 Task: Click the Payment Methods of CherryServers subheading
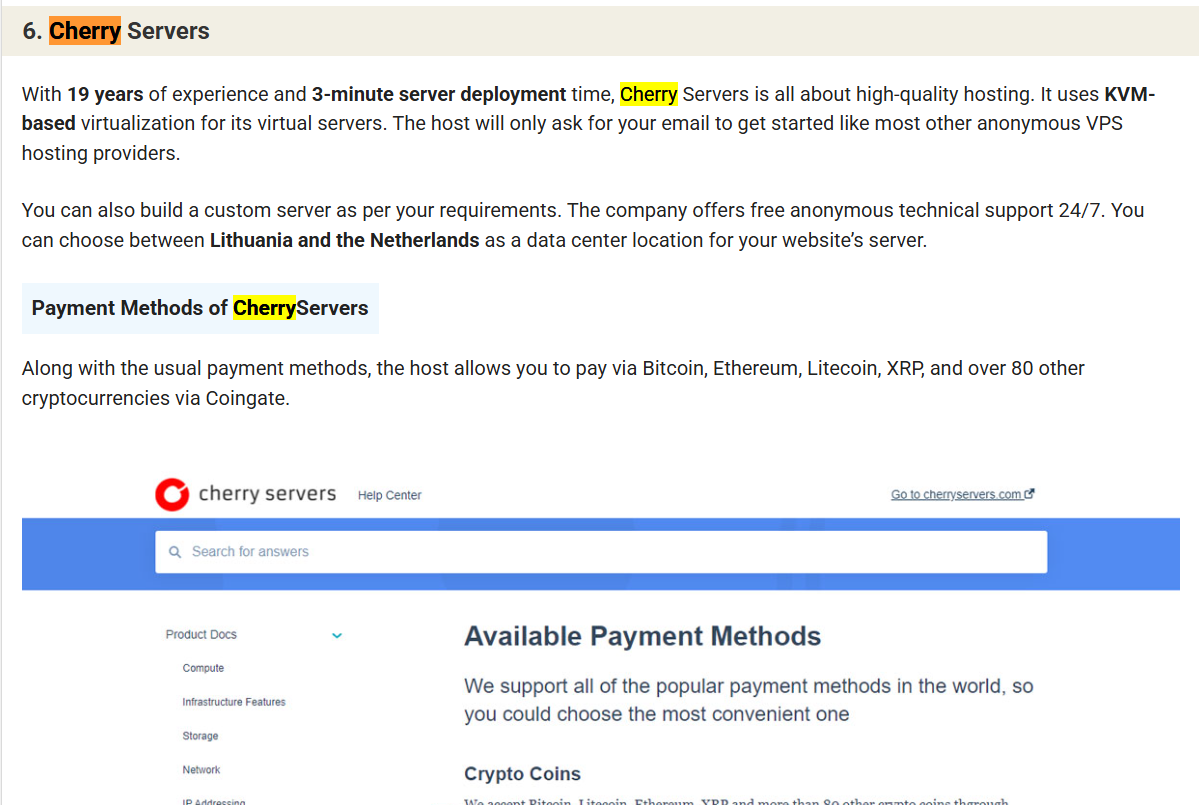click(200, 308)
